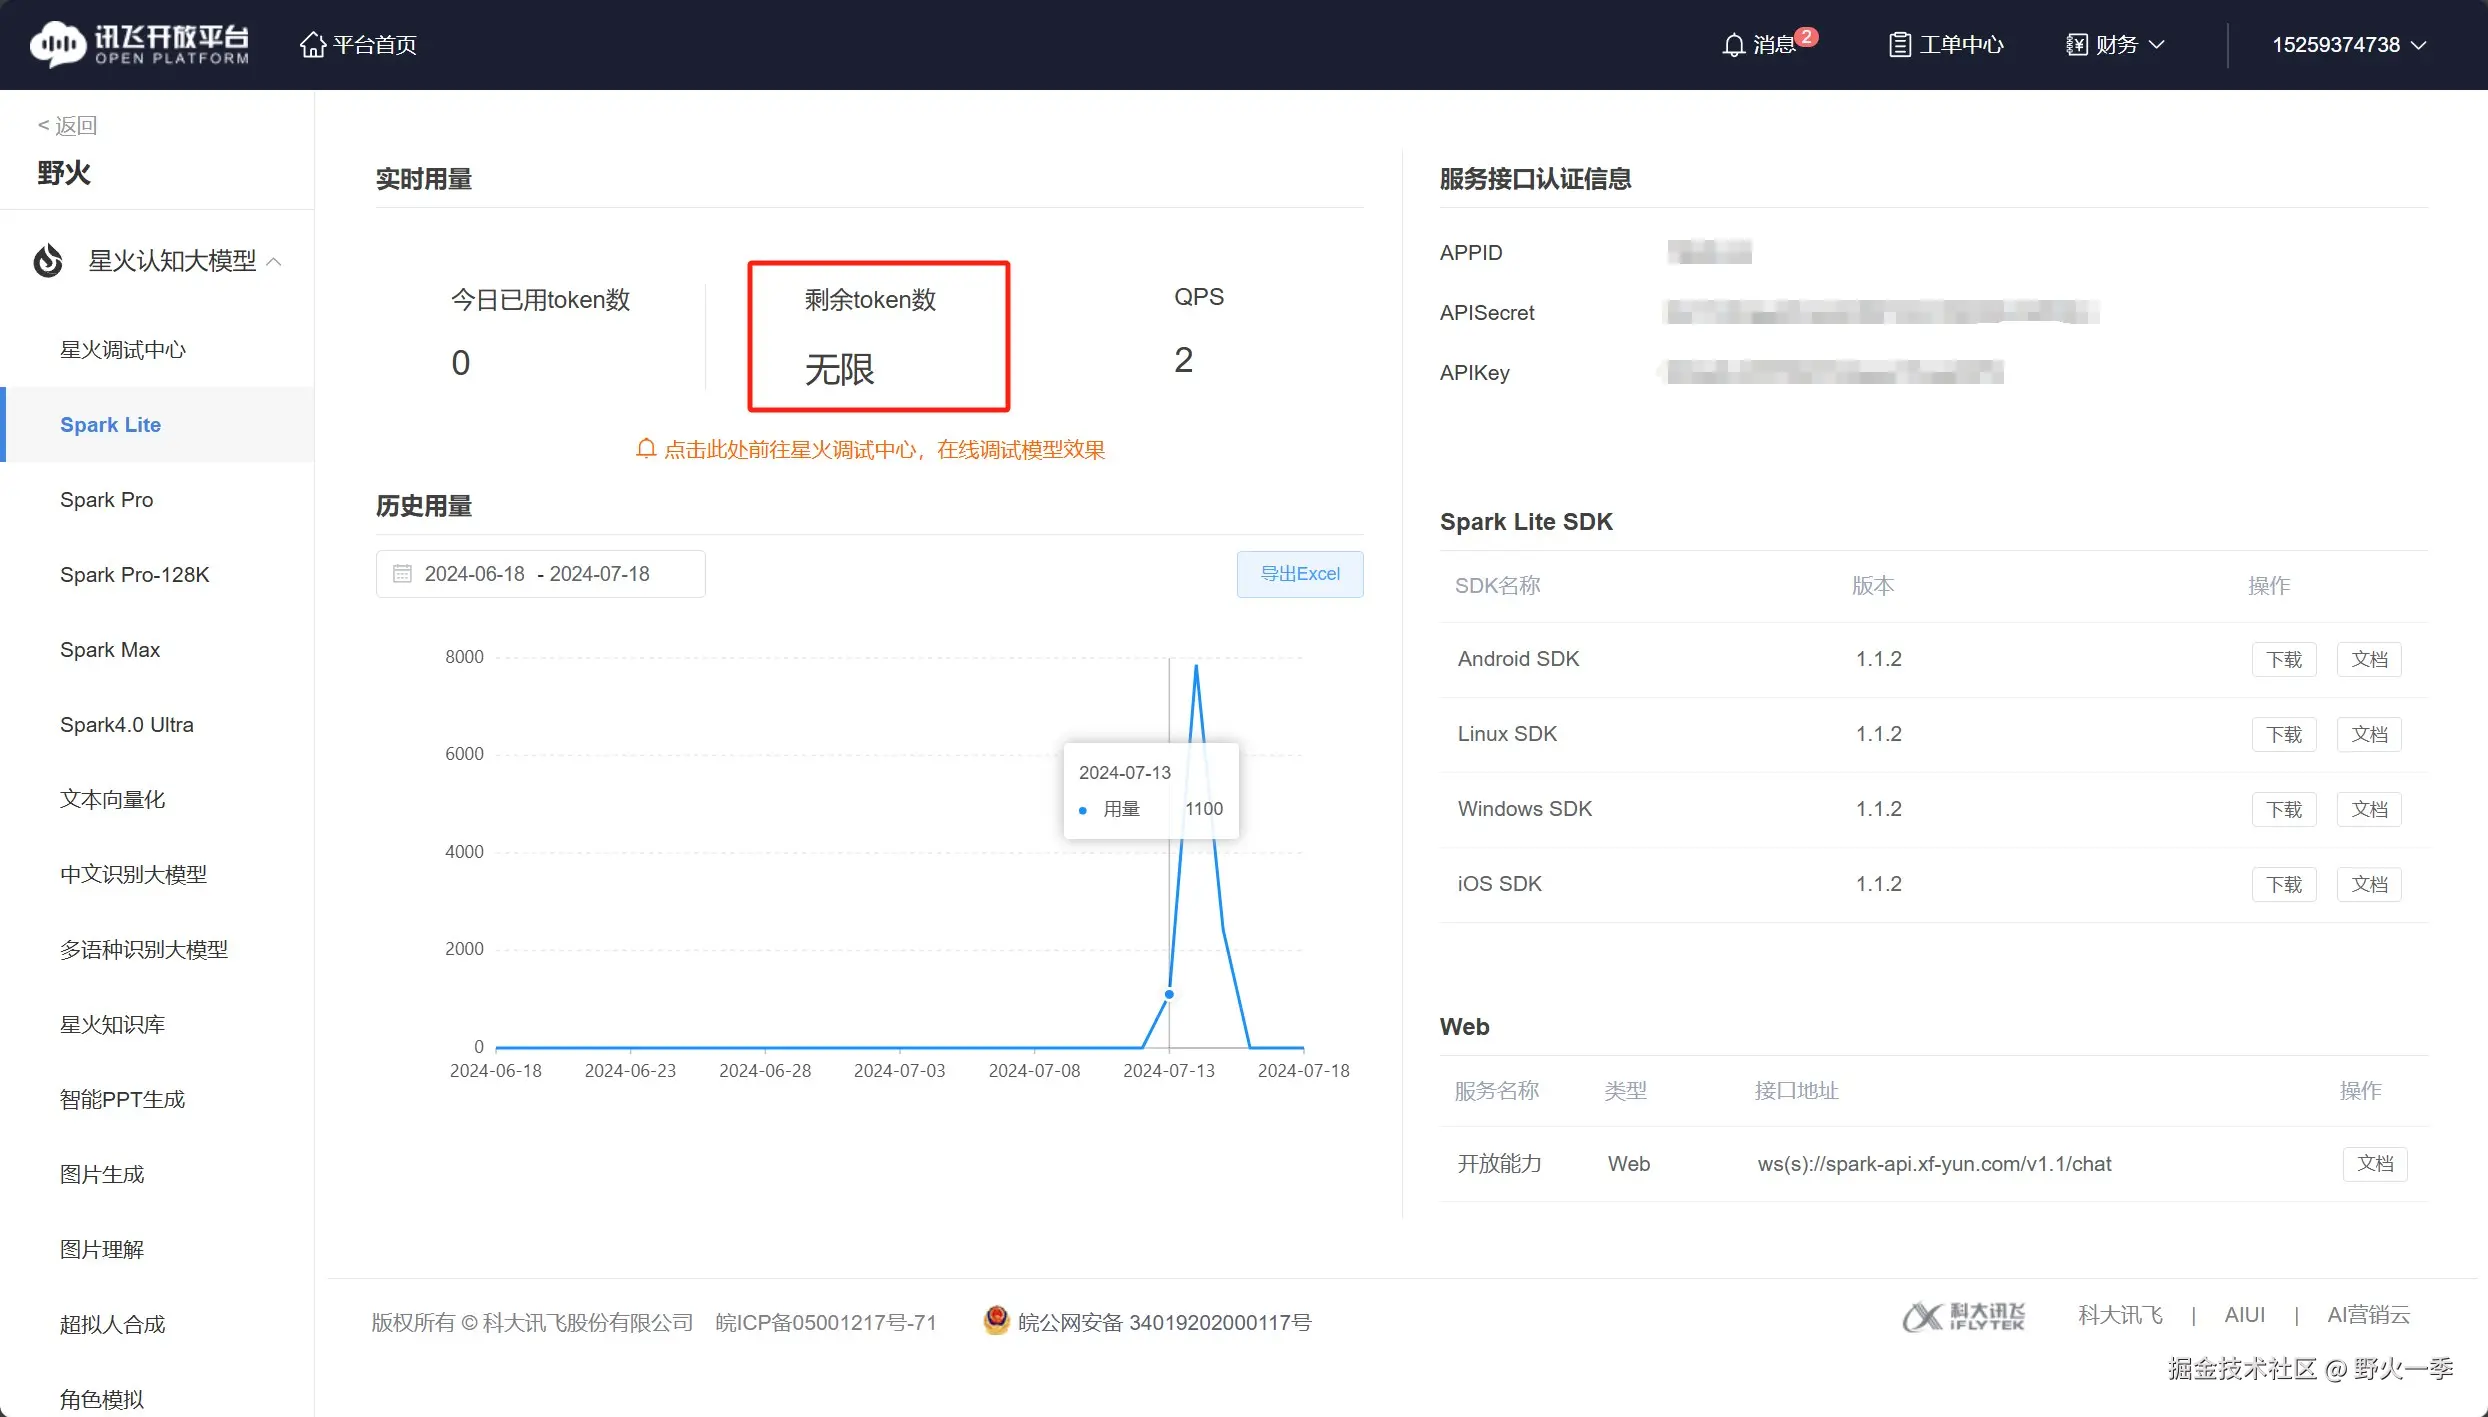Collapse the 星火认知大模型 menu section
The height and width of the screenshot is (1417, 2488).
(x=274, y=262)
